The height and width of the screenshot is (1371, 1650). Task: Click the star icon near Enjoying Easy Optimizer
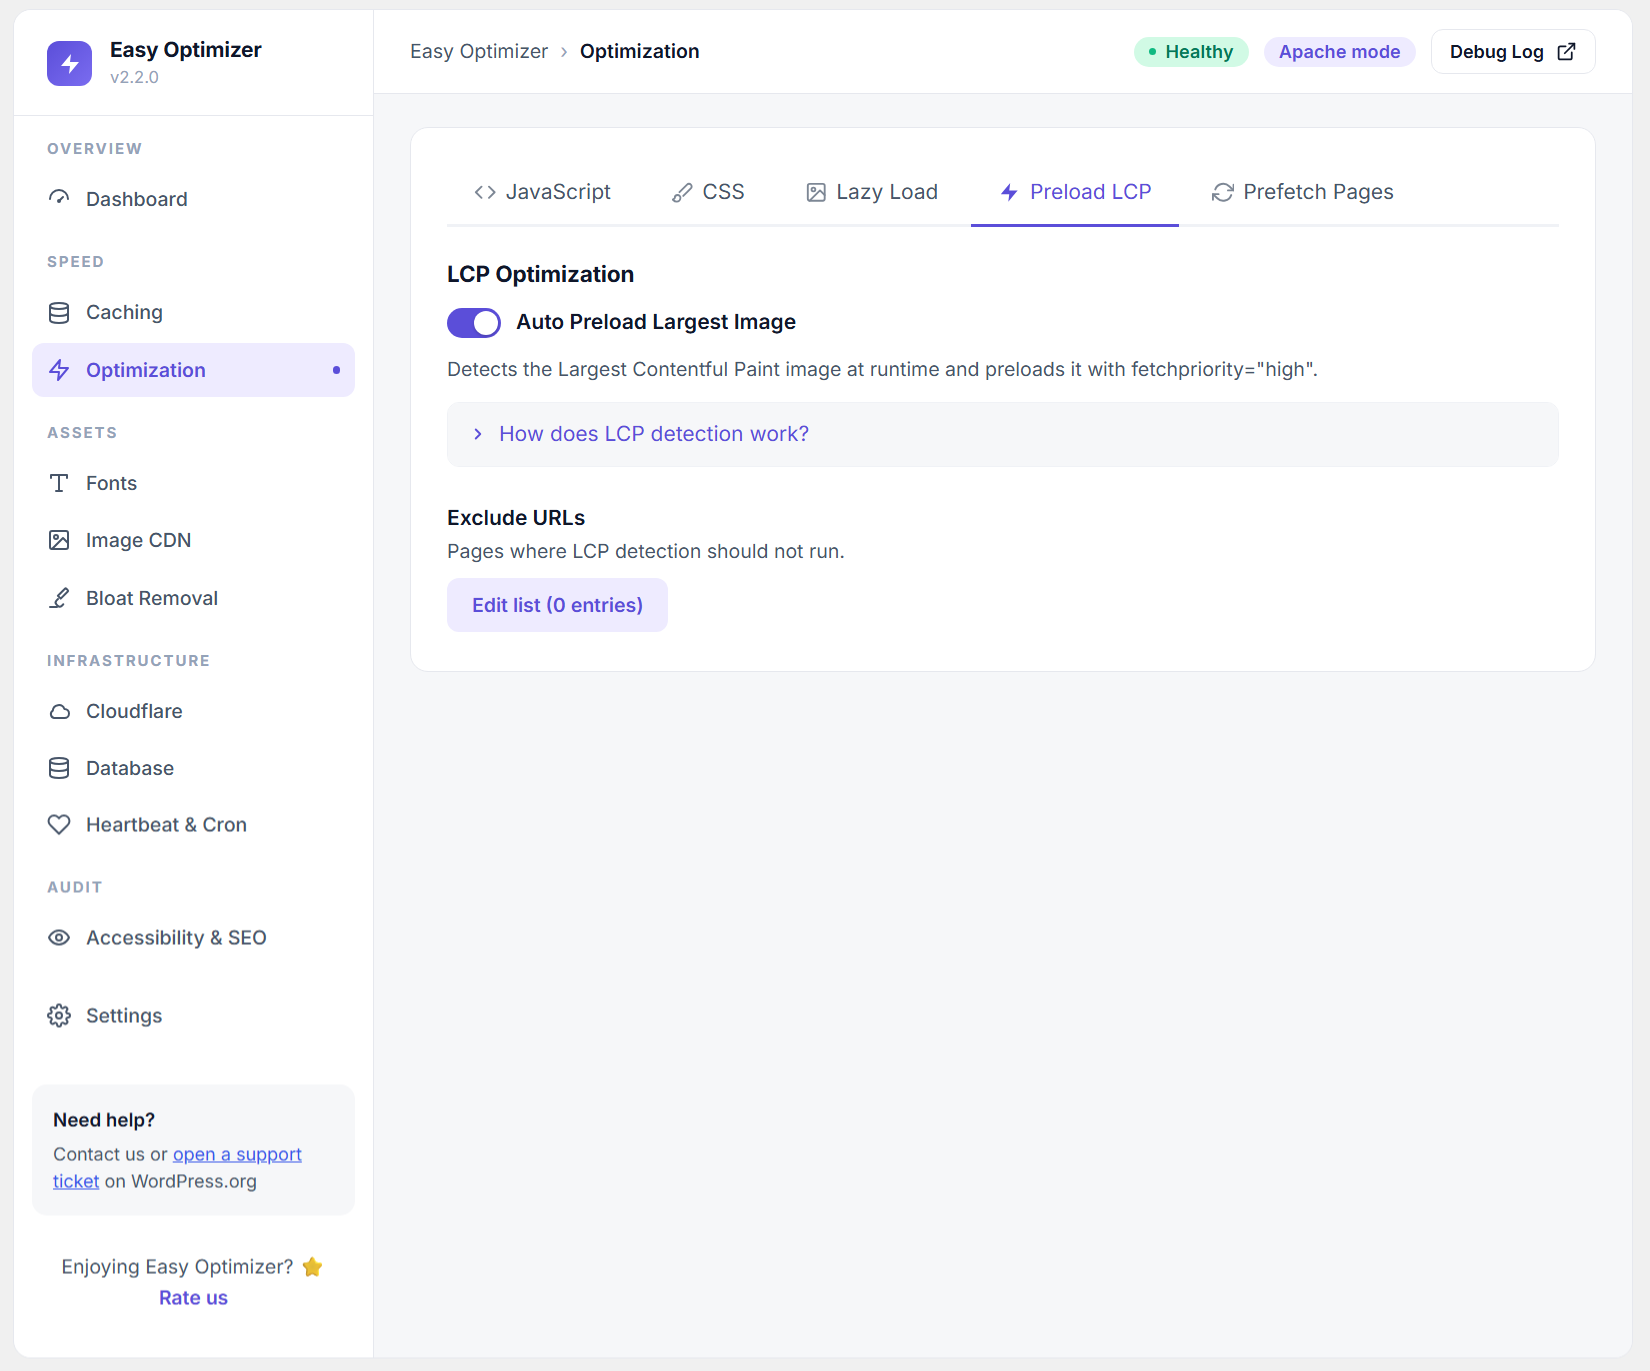[x=312, y=1267]
